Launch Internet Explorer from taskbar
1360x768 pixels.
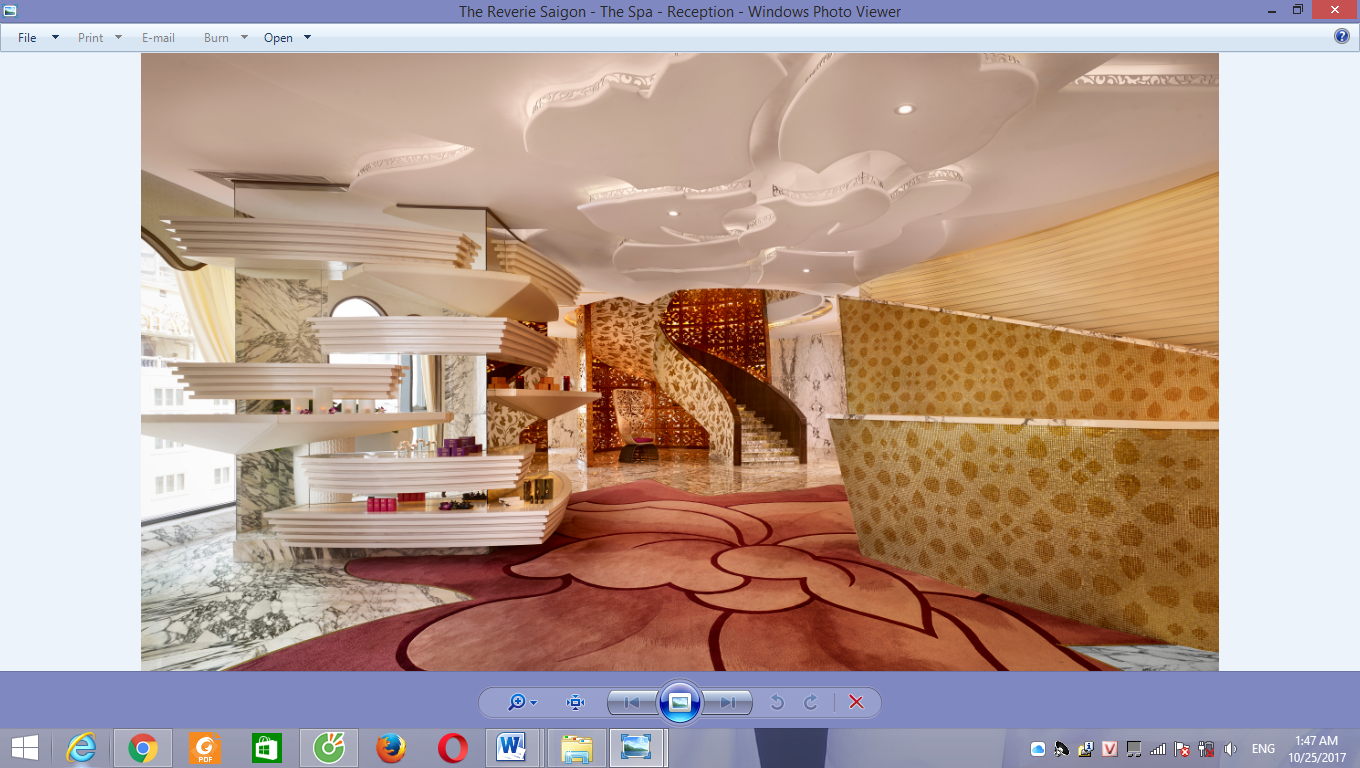pos(82,748)
